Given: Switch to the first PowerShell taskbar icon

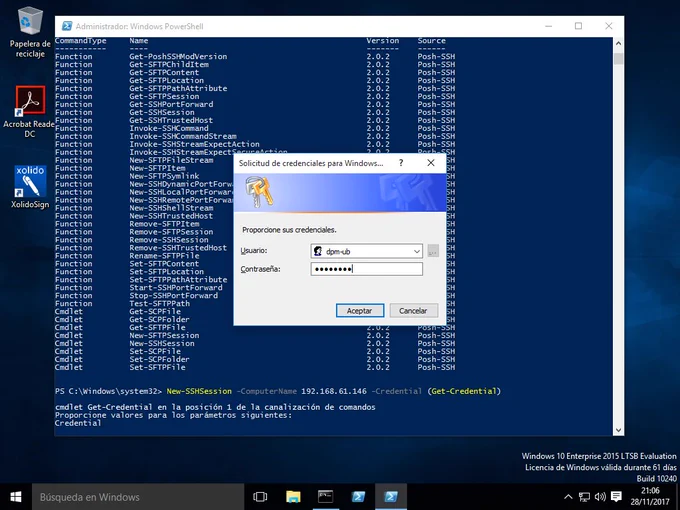Looking at the screenshot, I should [358, 497].
